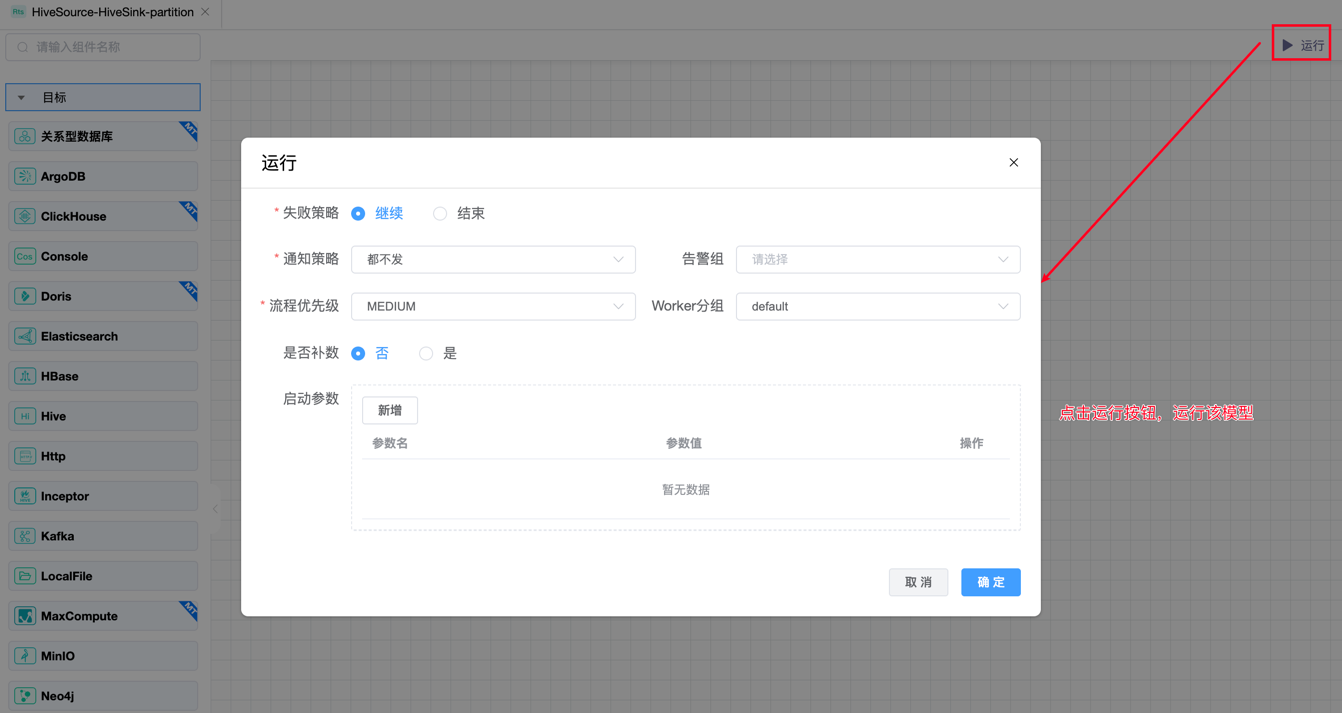Close the 运行 dialog with X
Viewport: 1342px width, 713px height.
[1013, 163]
